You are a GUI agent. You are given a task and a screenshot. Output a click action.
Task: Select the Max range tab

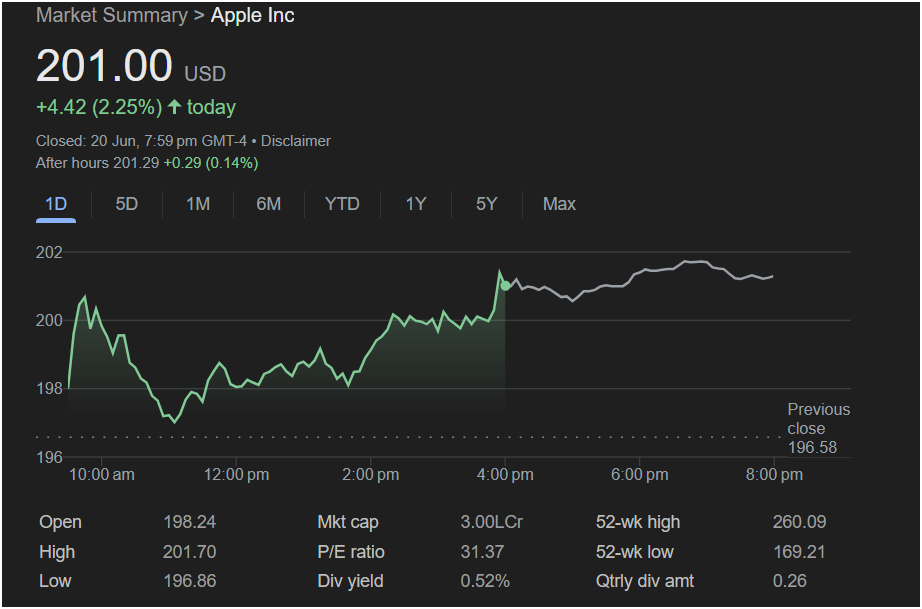559,204
